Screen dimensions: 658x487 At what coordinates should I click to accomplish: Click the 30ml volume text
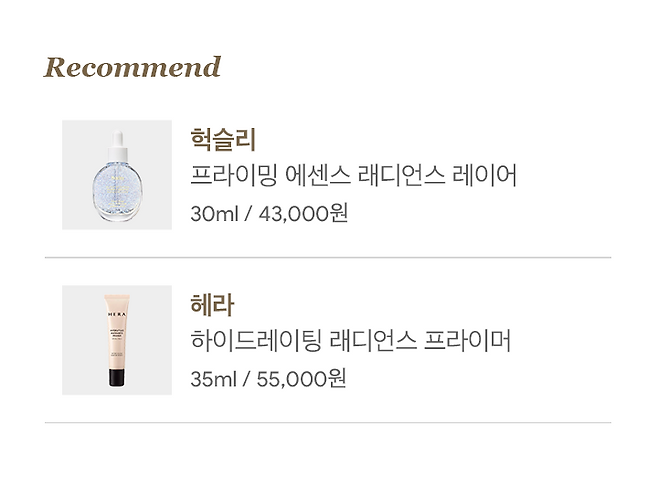pos(214,214)
